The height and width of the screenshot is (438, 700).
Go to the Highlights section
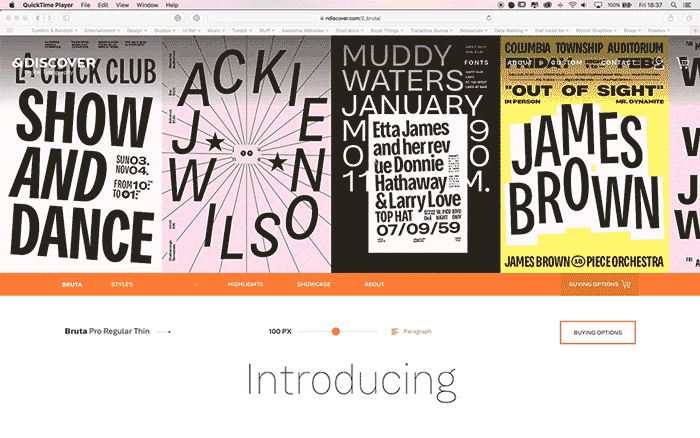click(x=245, y=284)
